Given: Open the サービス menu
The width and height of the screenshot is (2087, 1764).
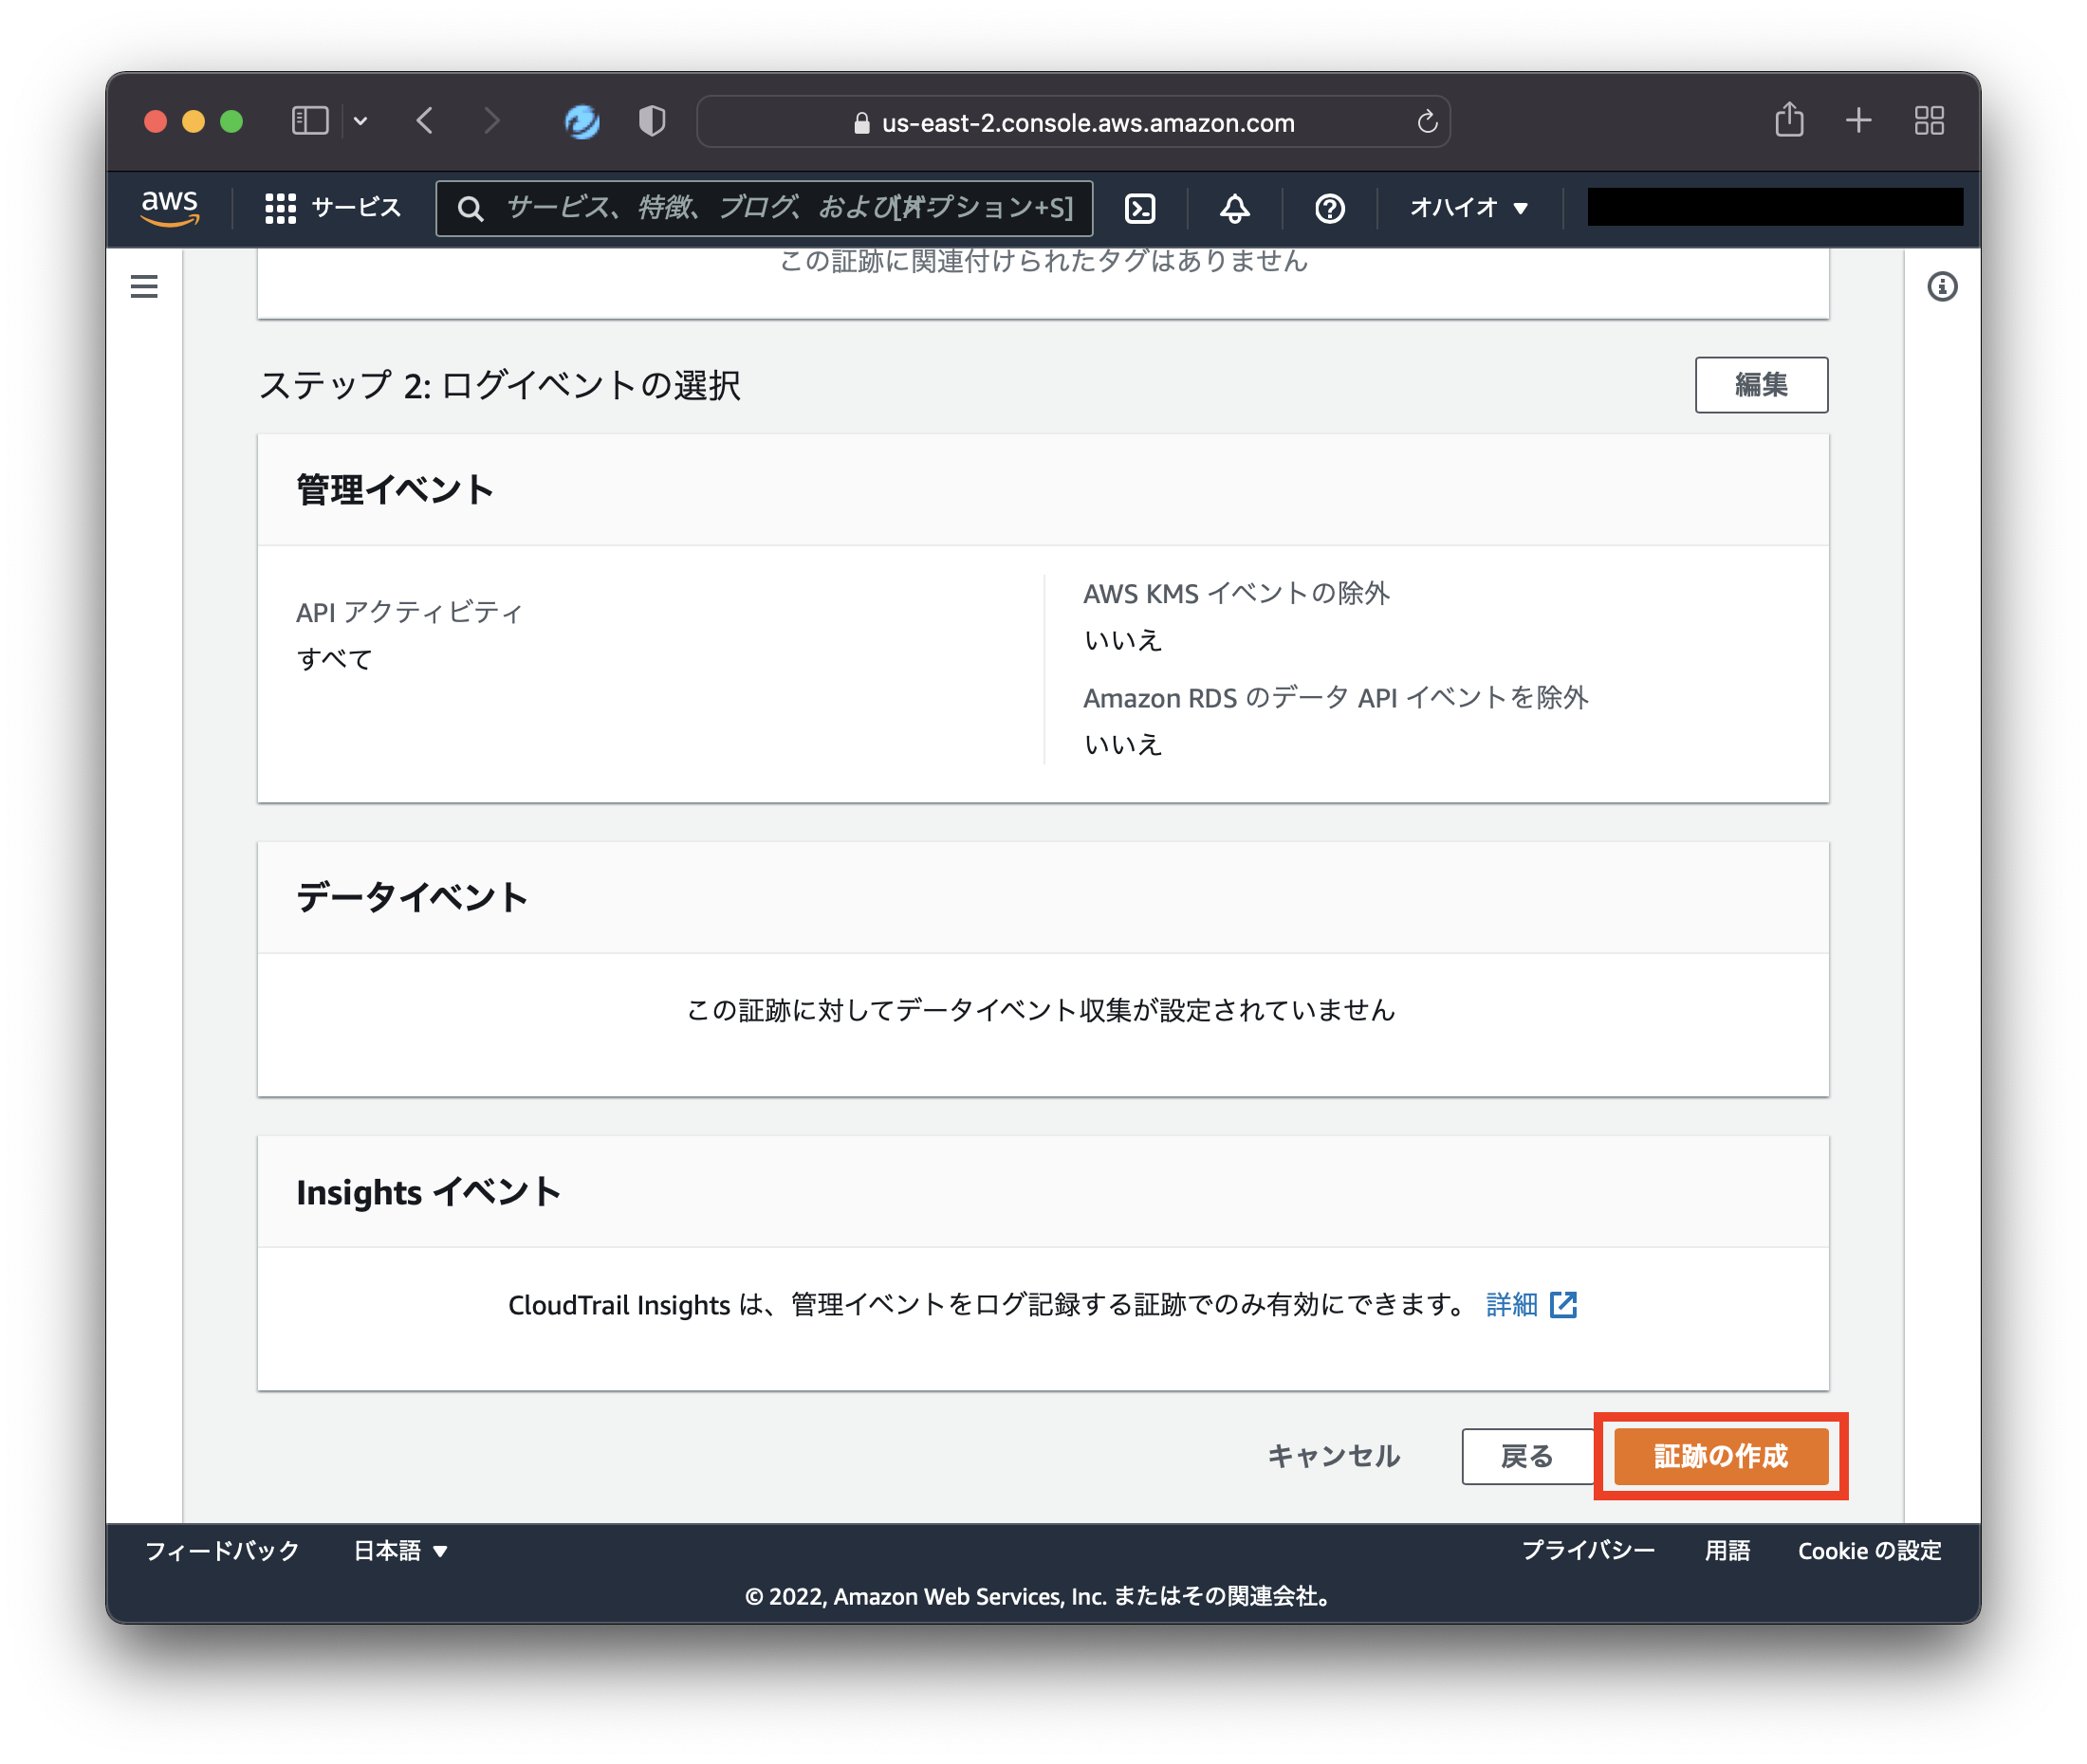Looking at the screenshot, I should [333, 208].
